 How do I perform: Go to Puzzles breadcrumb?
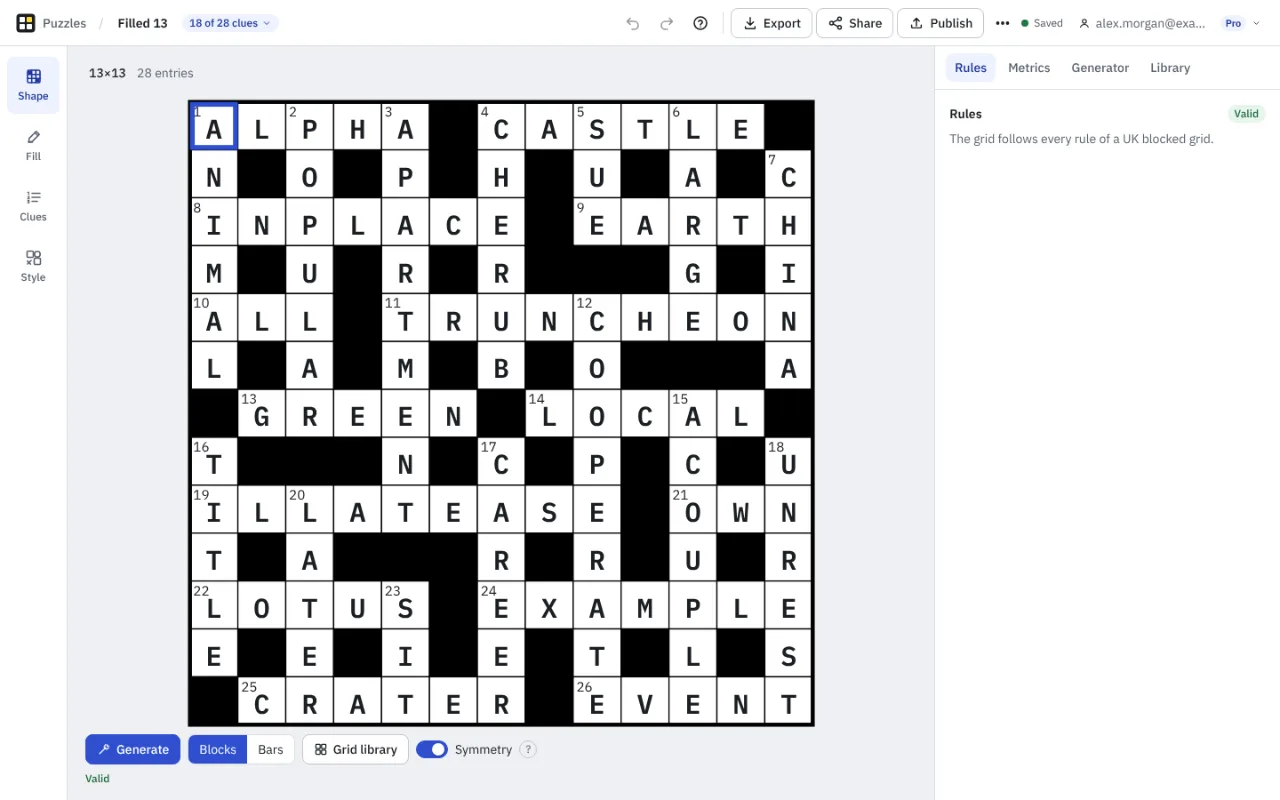(x=64, y=23)
